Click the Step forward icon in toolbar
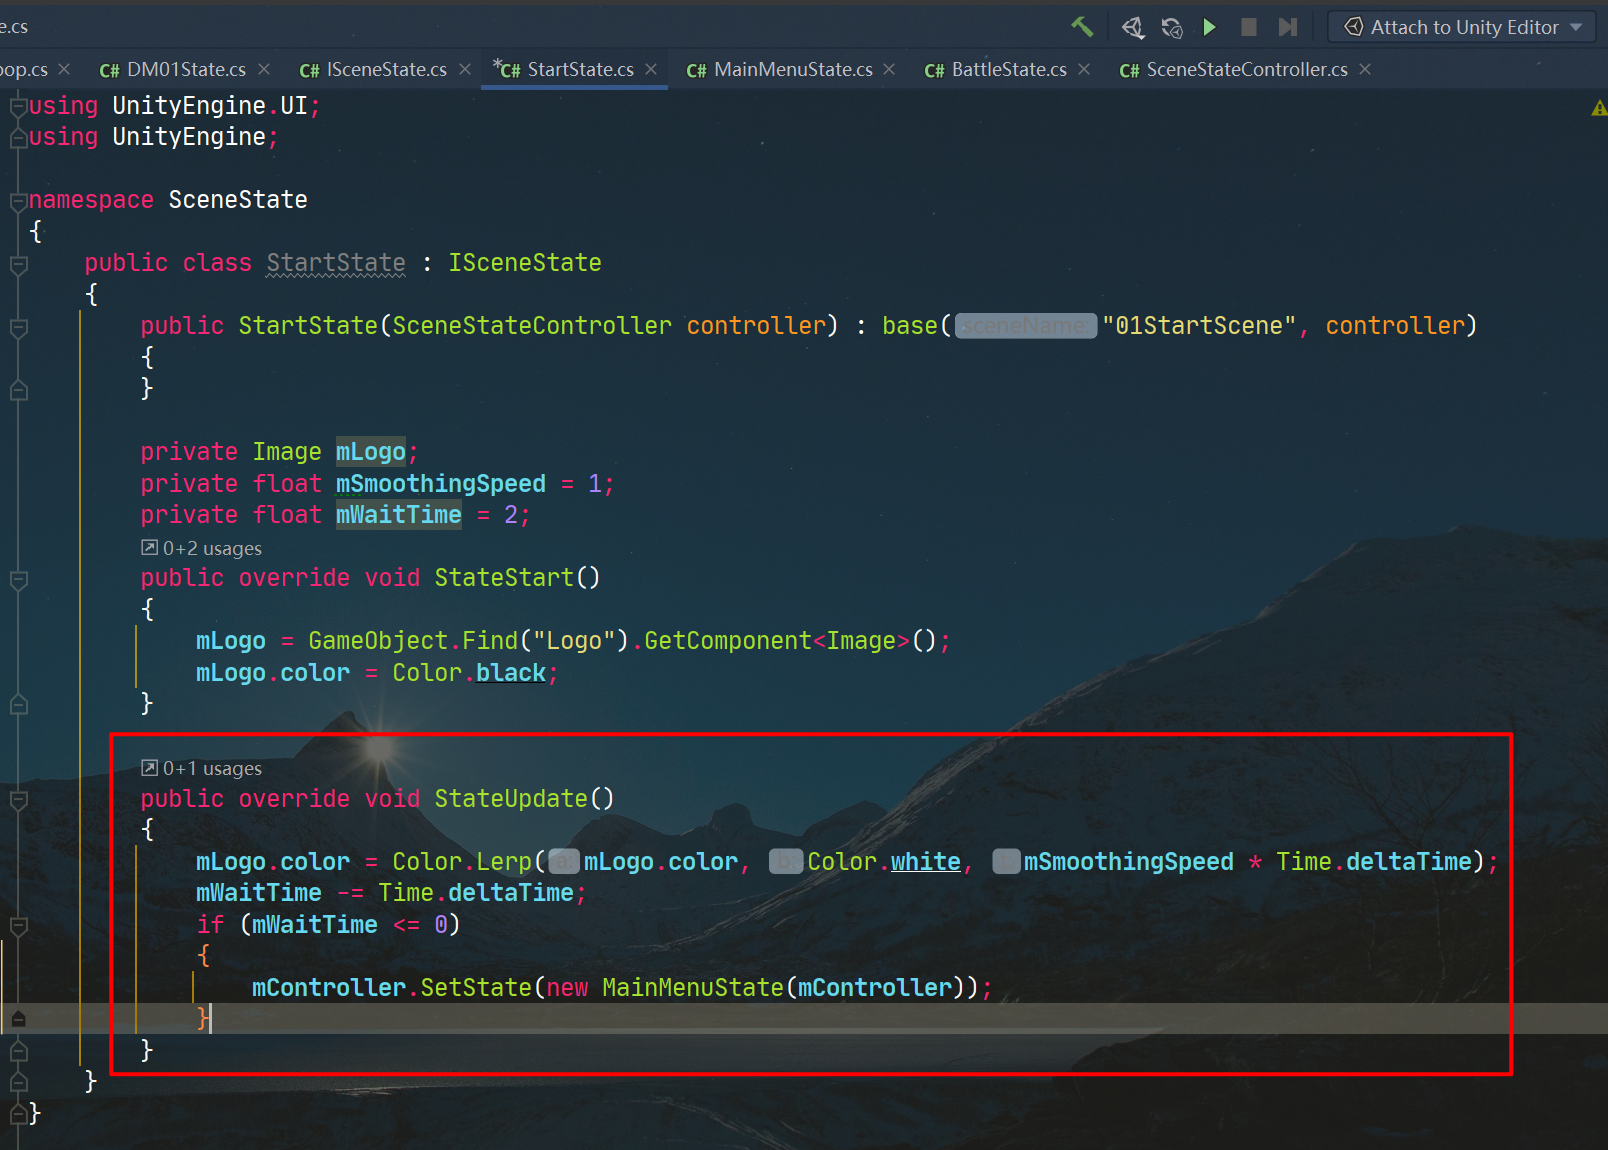1608x1150 pixels. [1288, 27]
